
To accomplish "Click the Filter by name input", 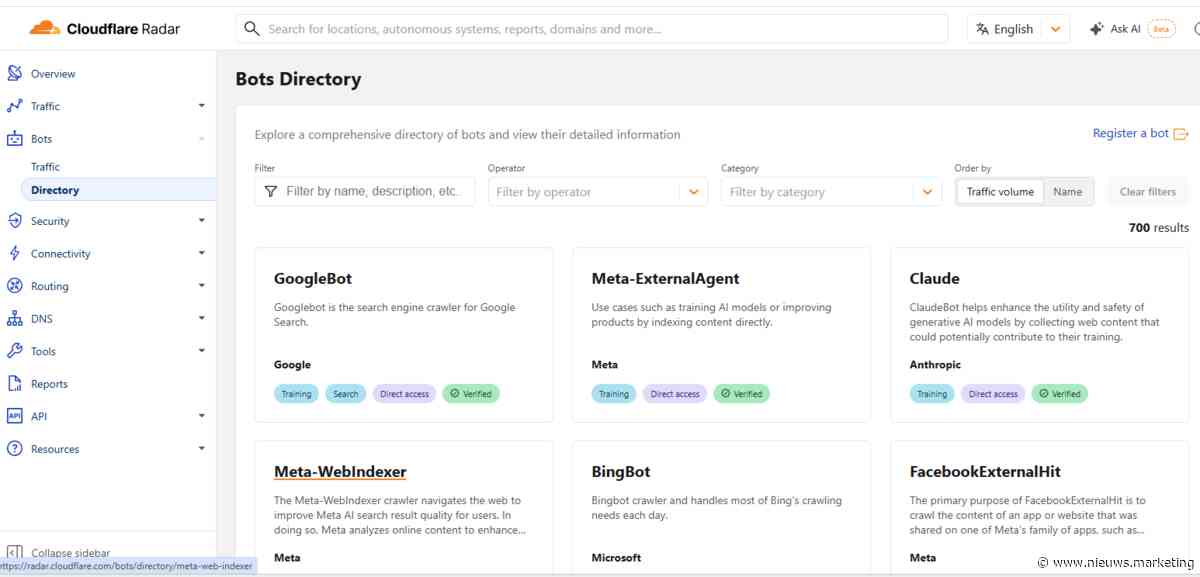I will click(x=365, y=191).
